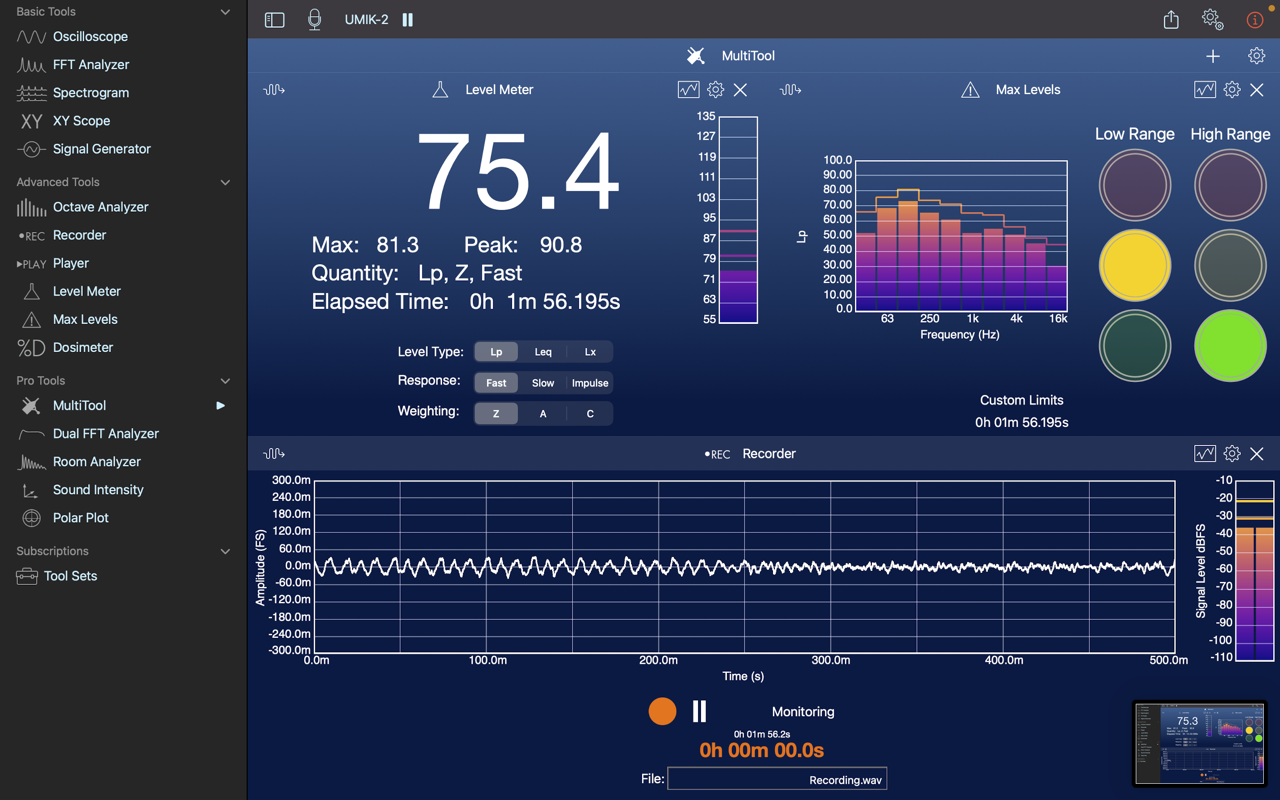Open Max Levels settings gear
Image resolution: width=1280 pixels, height=800 pixels.
click(x=1232, y=90)
